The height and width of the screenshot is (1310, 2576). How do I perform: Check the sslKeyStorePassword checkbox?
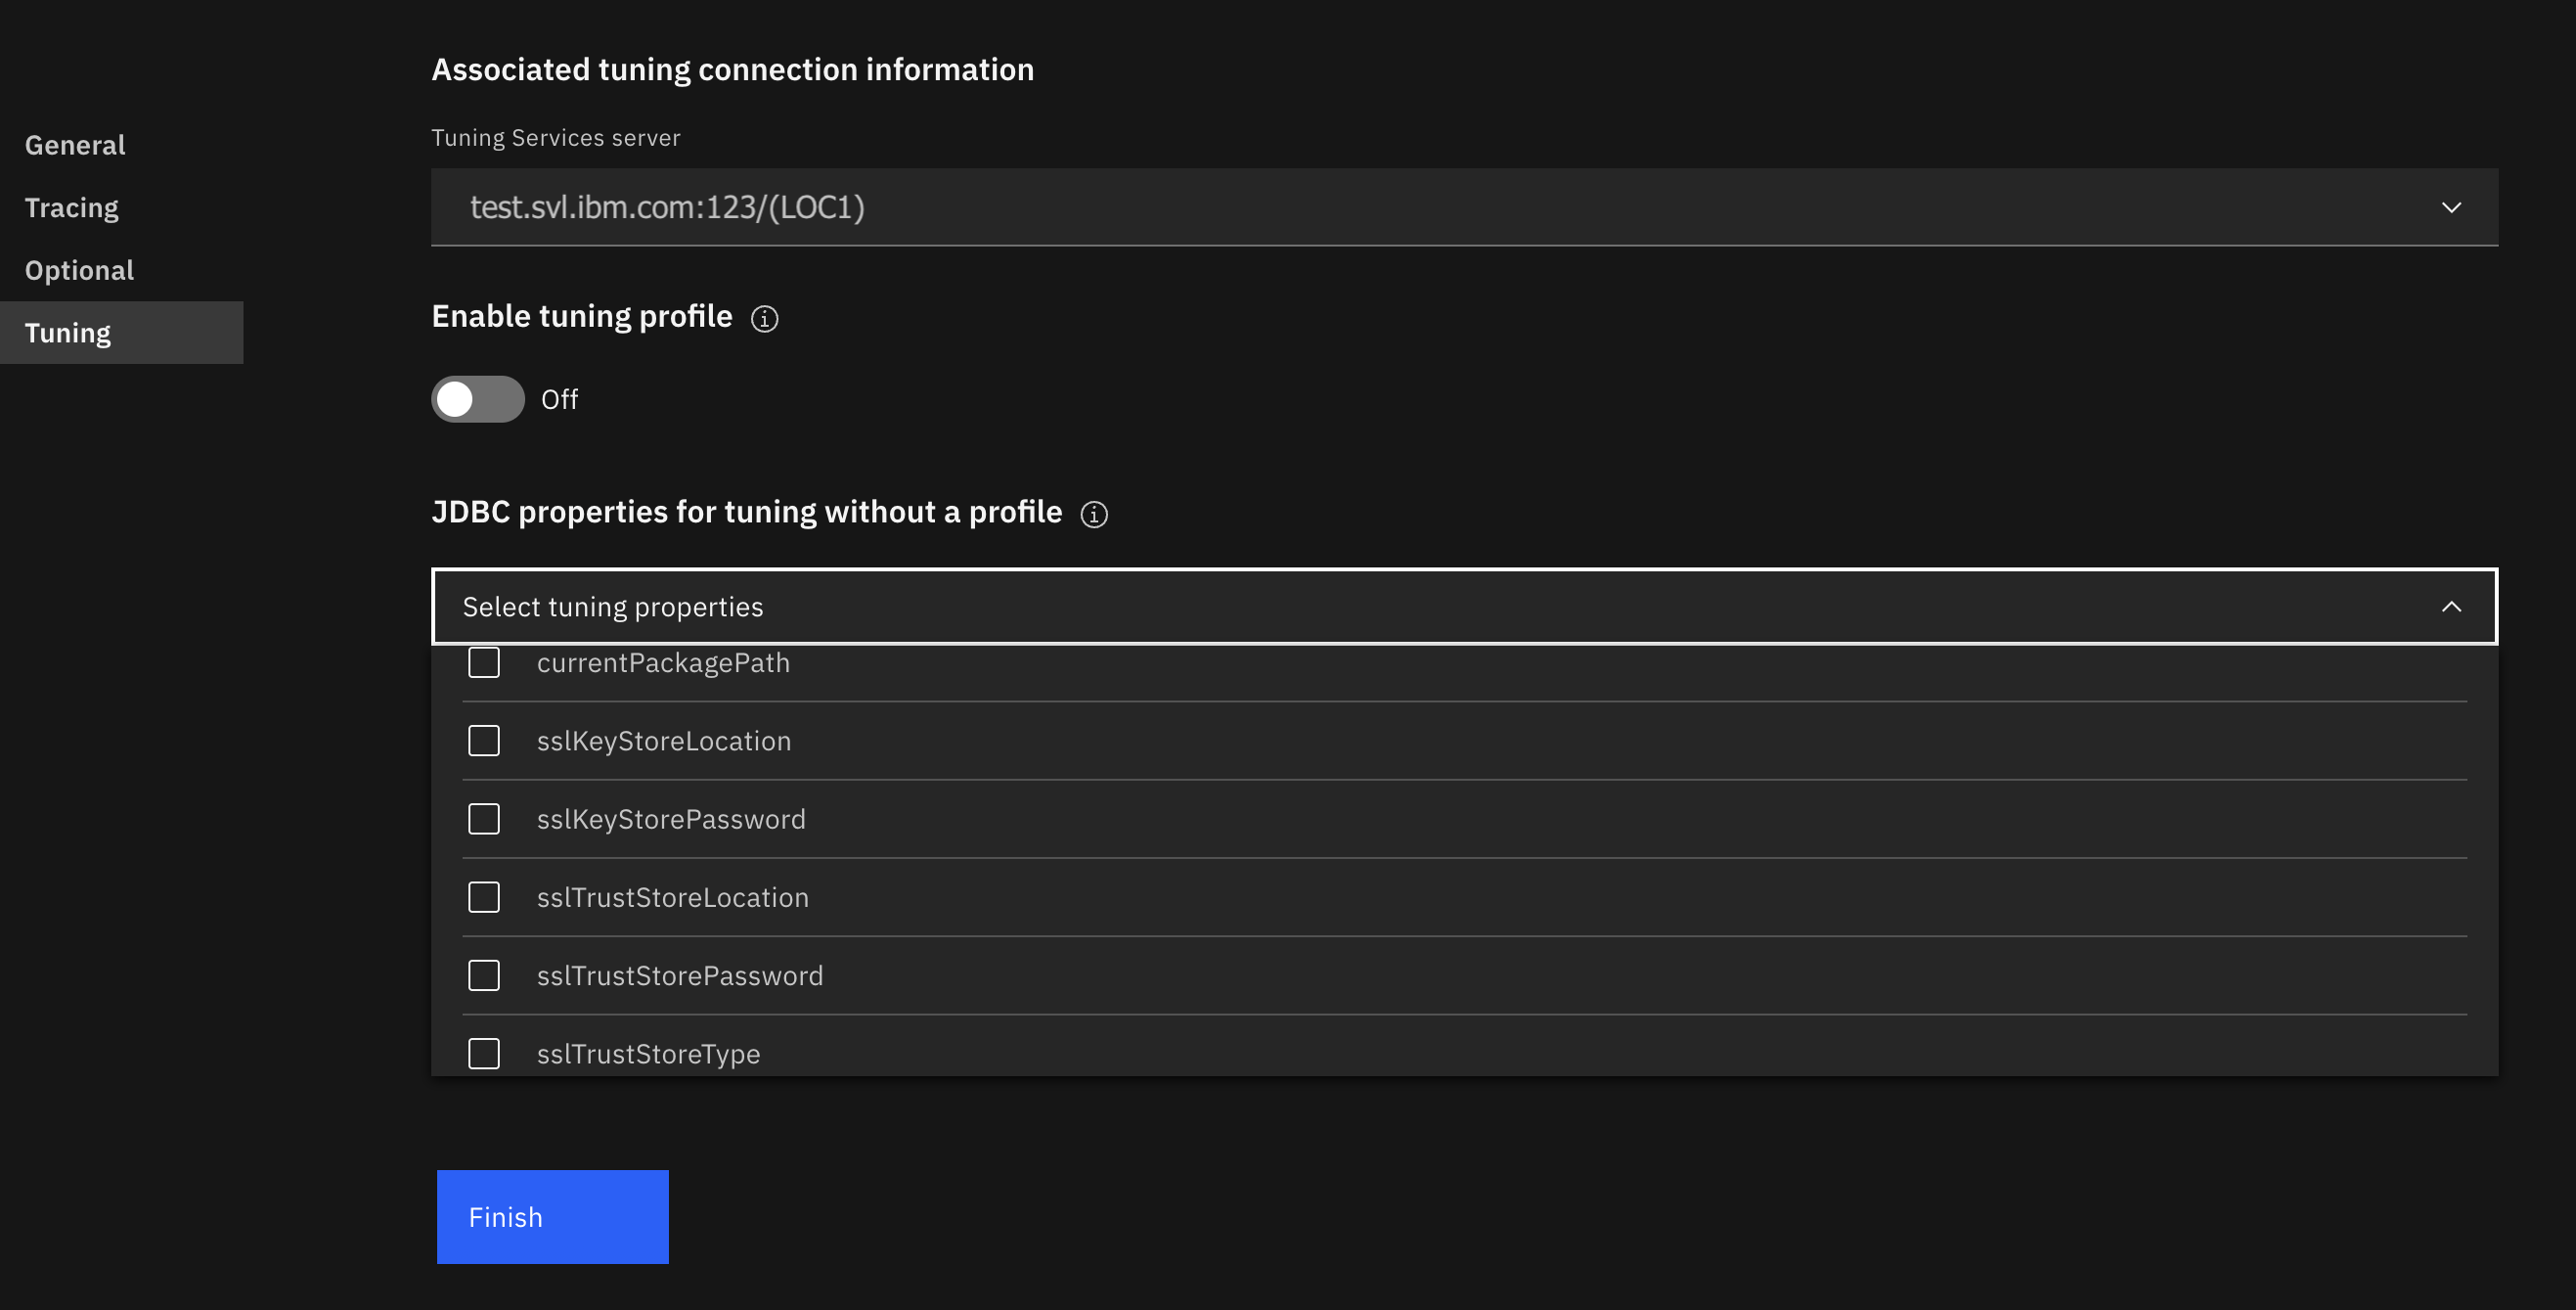coord(484,818)
